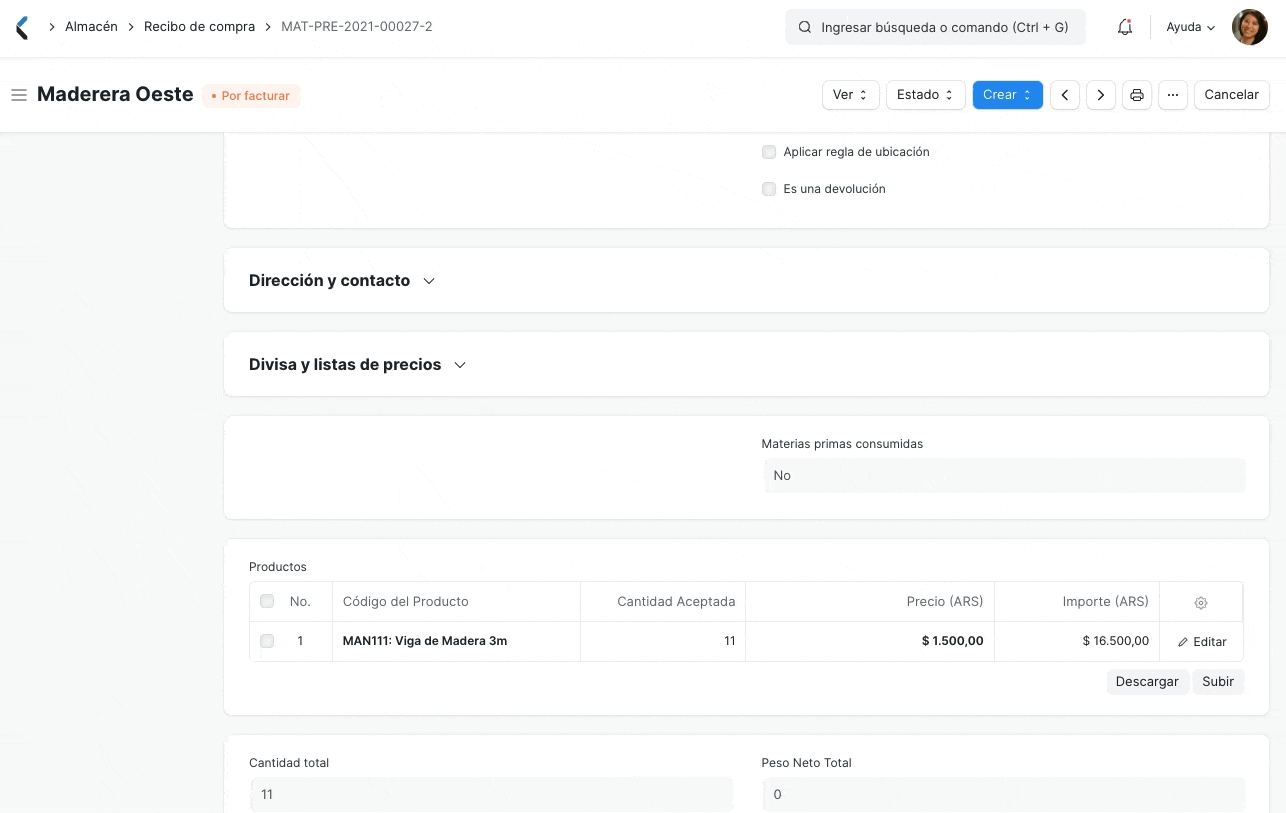Select all rows checkbox in Productos header

point(267,601)
